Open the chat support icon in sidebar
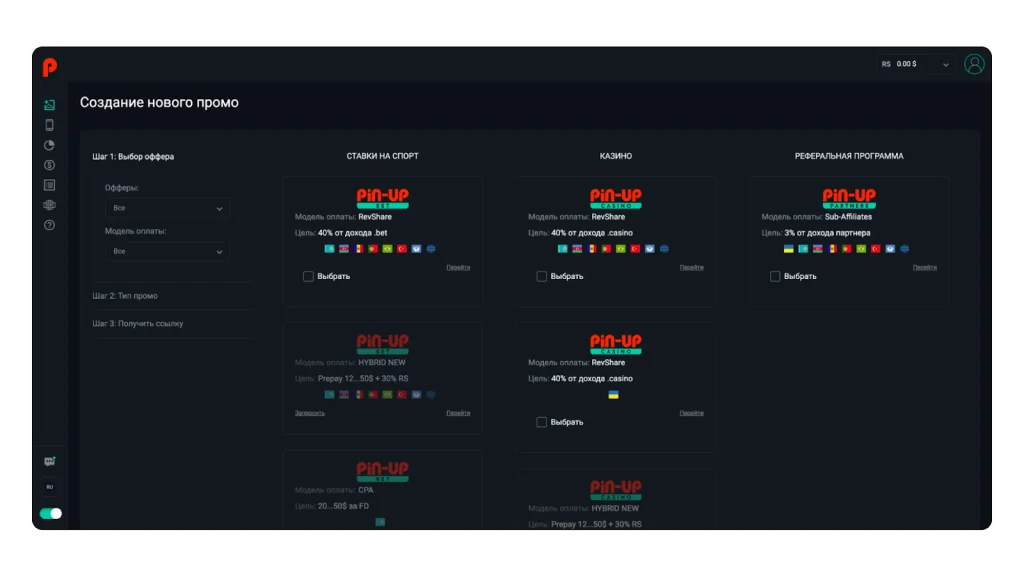This screenshot has width=1024, height=576. [50, 462]
